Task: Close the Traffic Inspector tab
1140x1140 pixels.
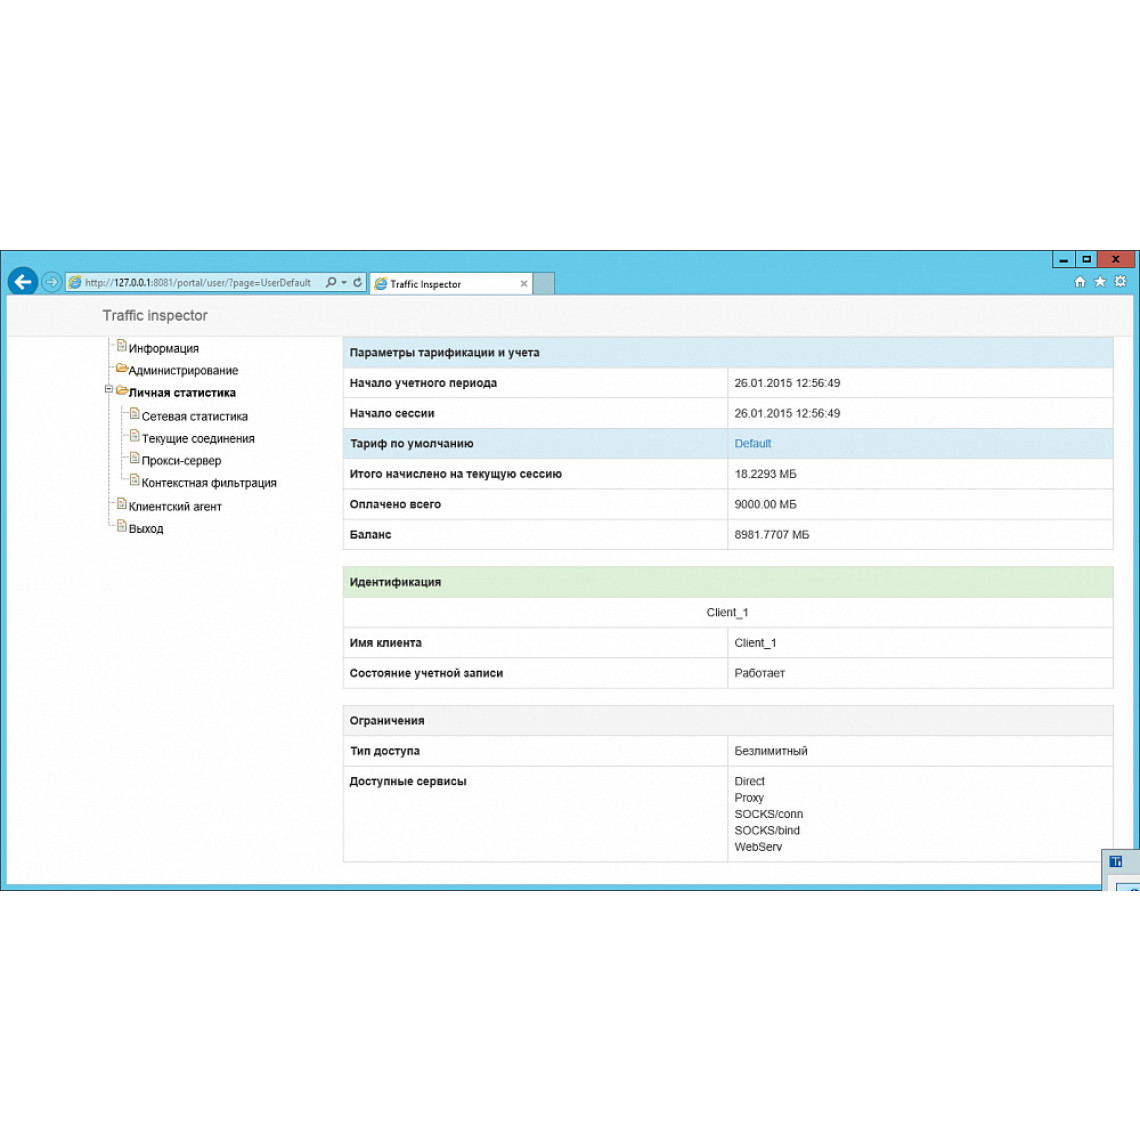Action: click(x=523, y=284)
